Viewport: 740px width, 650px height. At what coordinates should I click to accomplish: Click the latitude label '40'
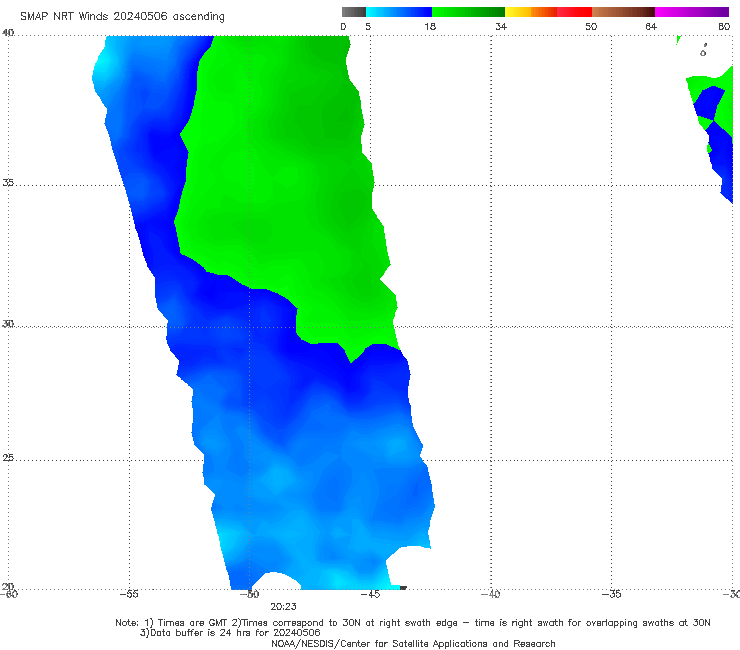[8, 33]
